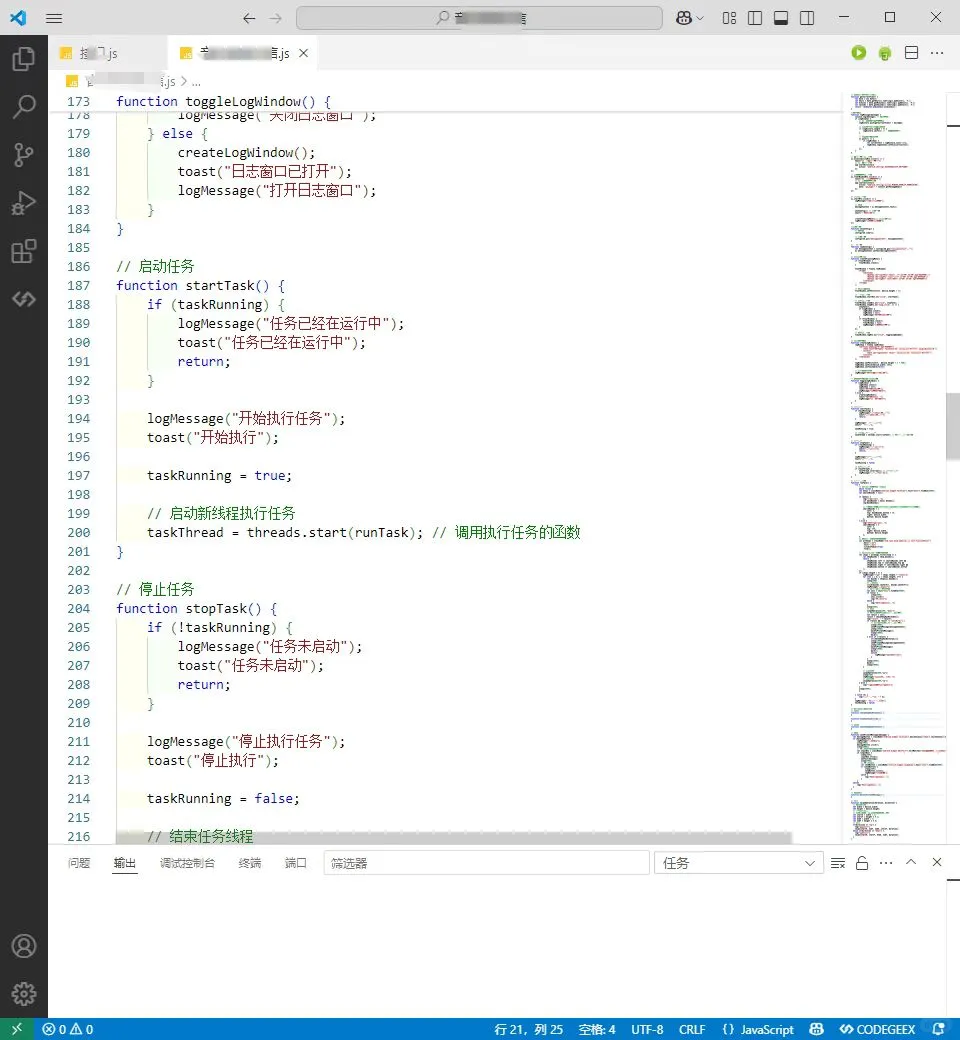Click line number 187
Screen dimensions: 960x1040
[78, 285]
